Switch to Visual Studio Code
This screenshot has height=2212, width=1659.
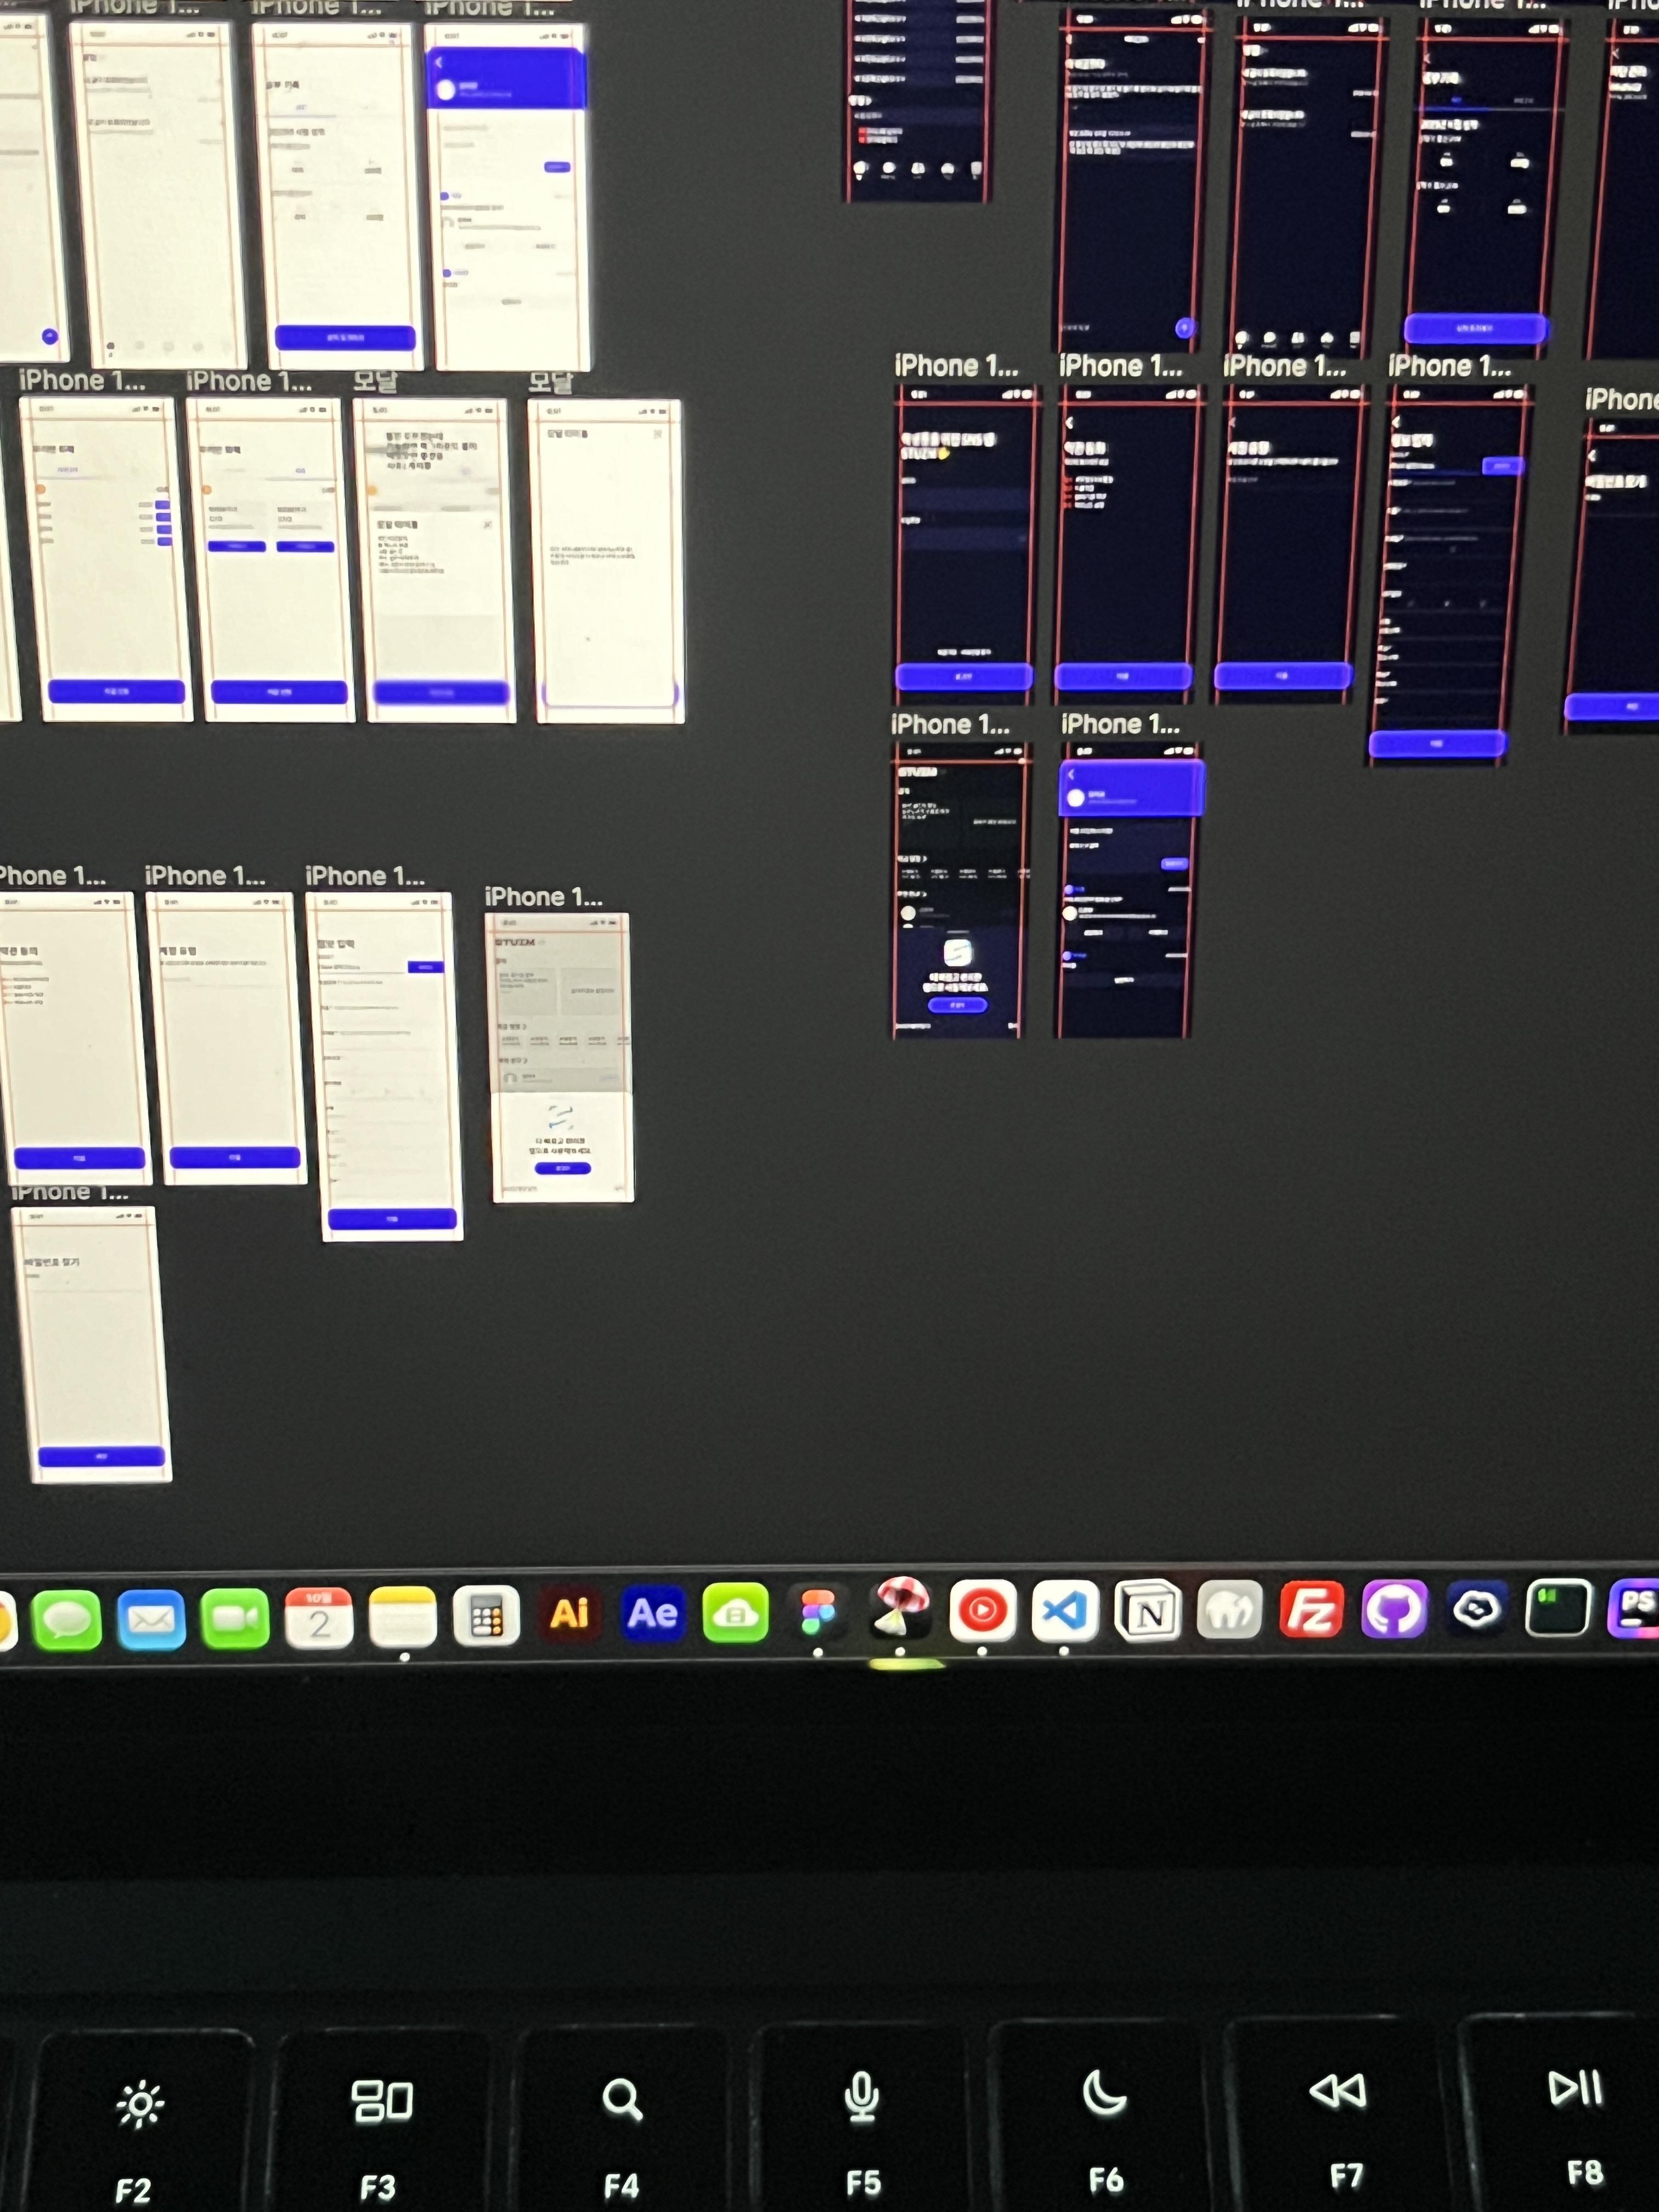click(1064, 1611)
